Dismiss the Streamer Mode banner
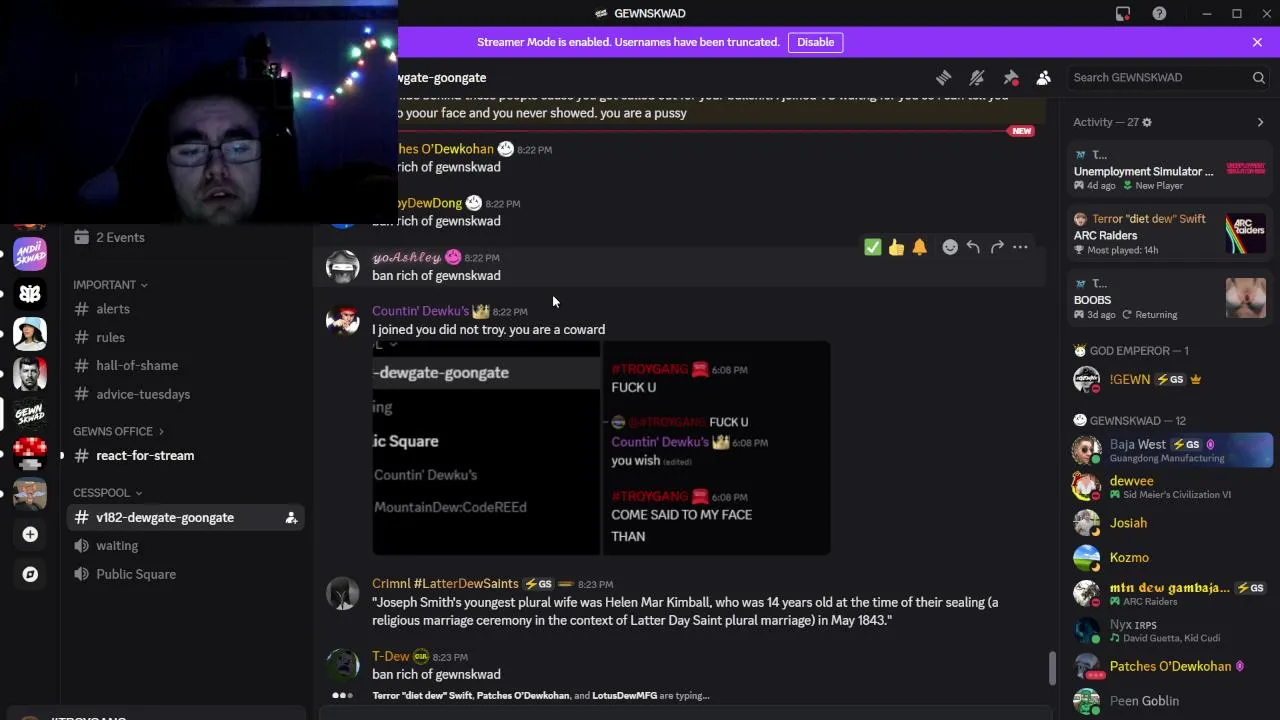The height and width of the screenshot is (720, 1280). pos(1257,42)
